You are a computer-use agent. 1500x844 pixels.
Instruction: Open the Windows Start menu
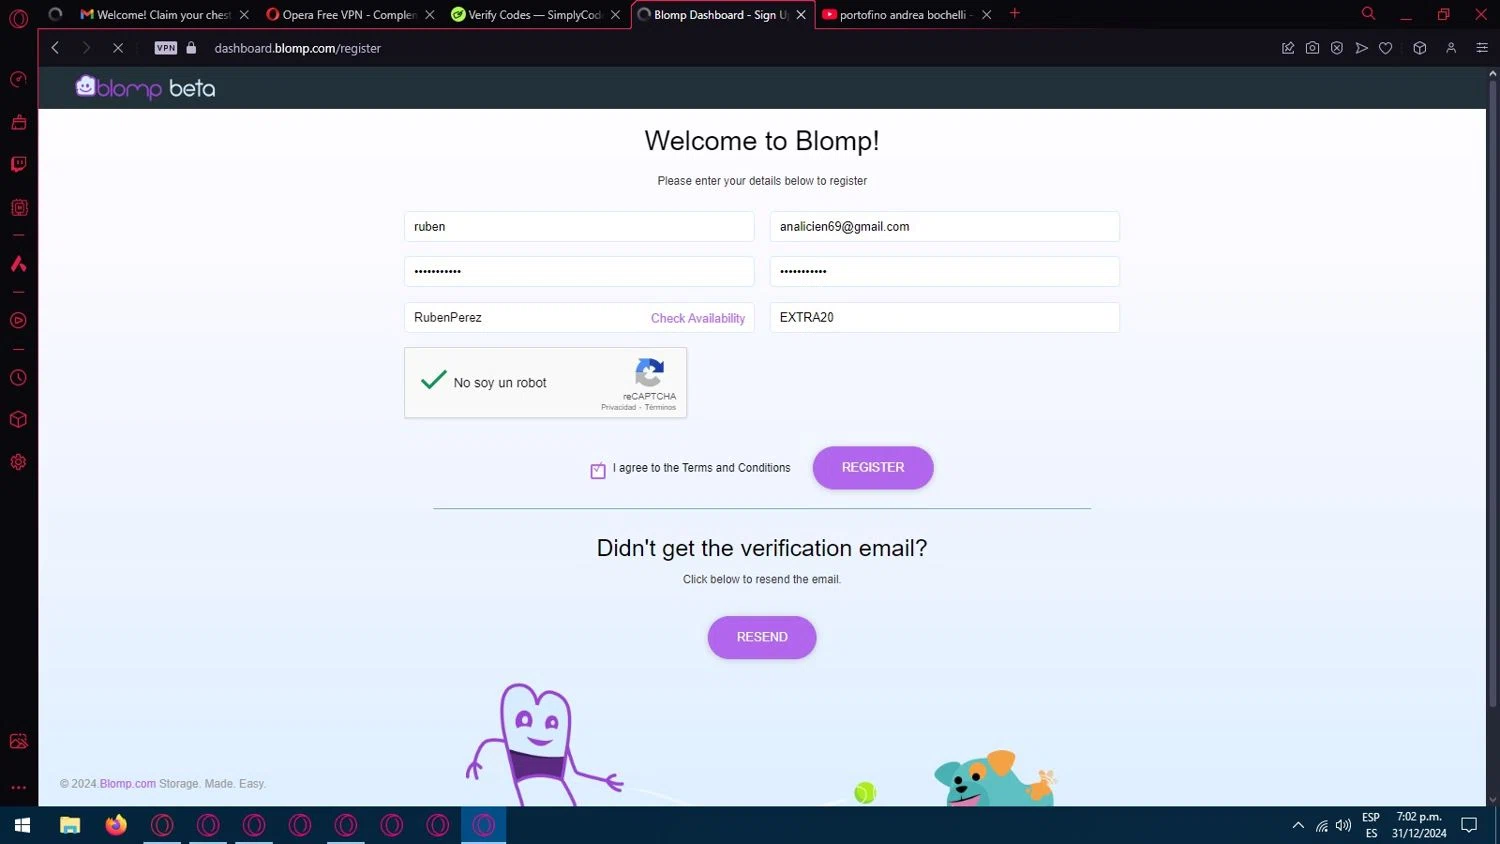pyautogui.click(x=22, y=825)
